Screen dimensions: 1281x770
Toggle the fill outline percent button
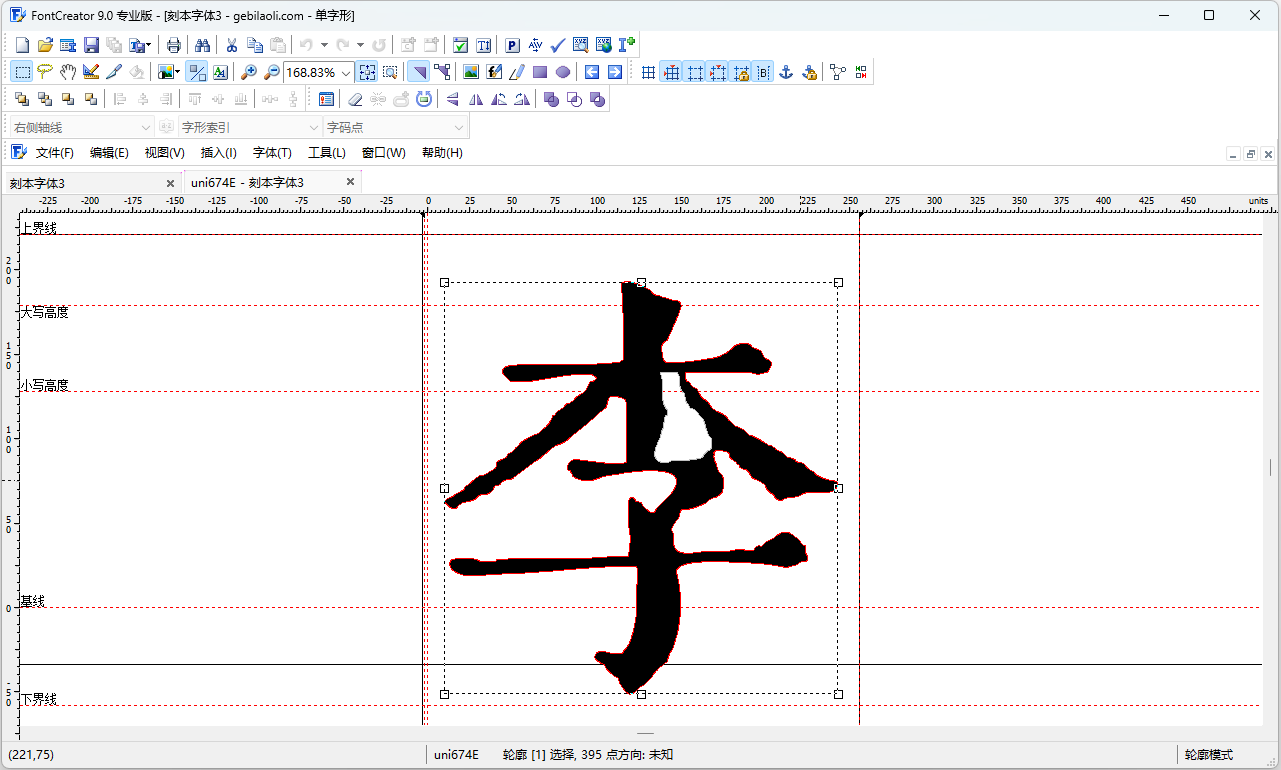(x=197, y=72)
